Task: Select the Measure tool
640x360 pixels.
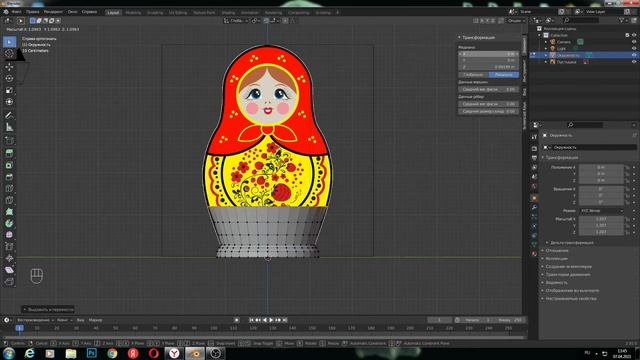Action: tap(9, 127)
